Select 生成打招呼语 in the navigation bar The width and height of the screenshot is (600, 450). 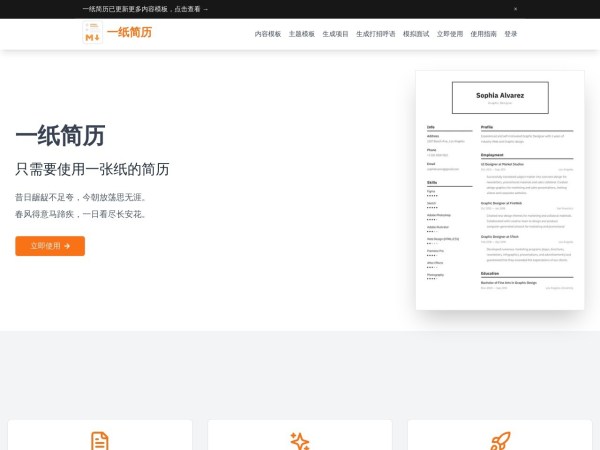[x=375, y=34]
